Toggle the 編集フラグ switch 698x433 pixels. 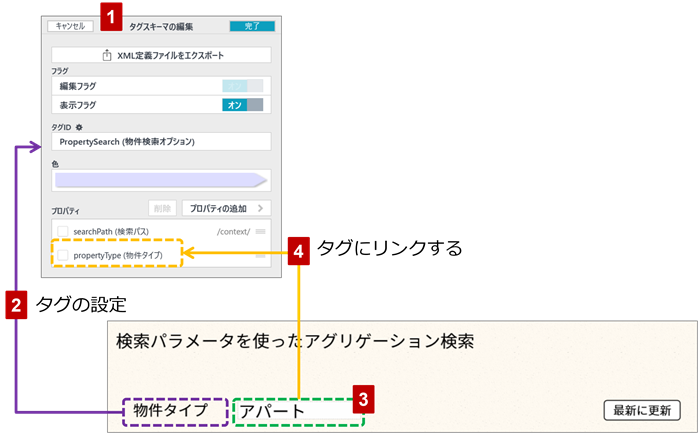point(243,86)
